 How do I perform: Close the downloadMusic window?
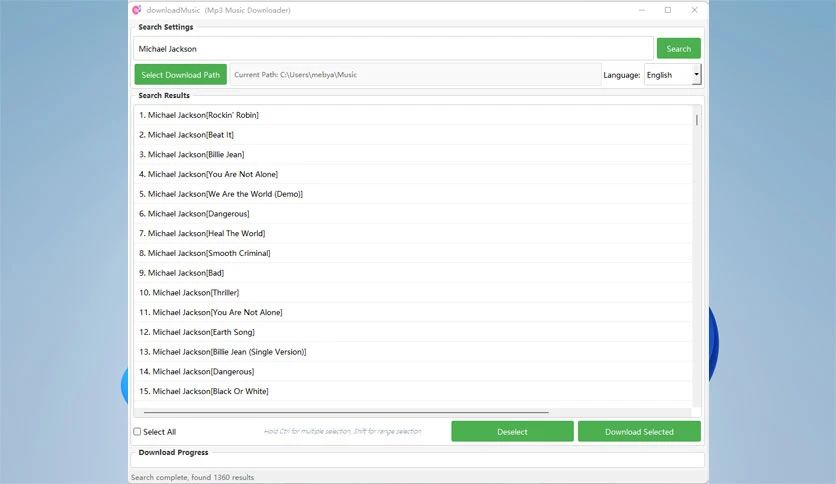694,10
